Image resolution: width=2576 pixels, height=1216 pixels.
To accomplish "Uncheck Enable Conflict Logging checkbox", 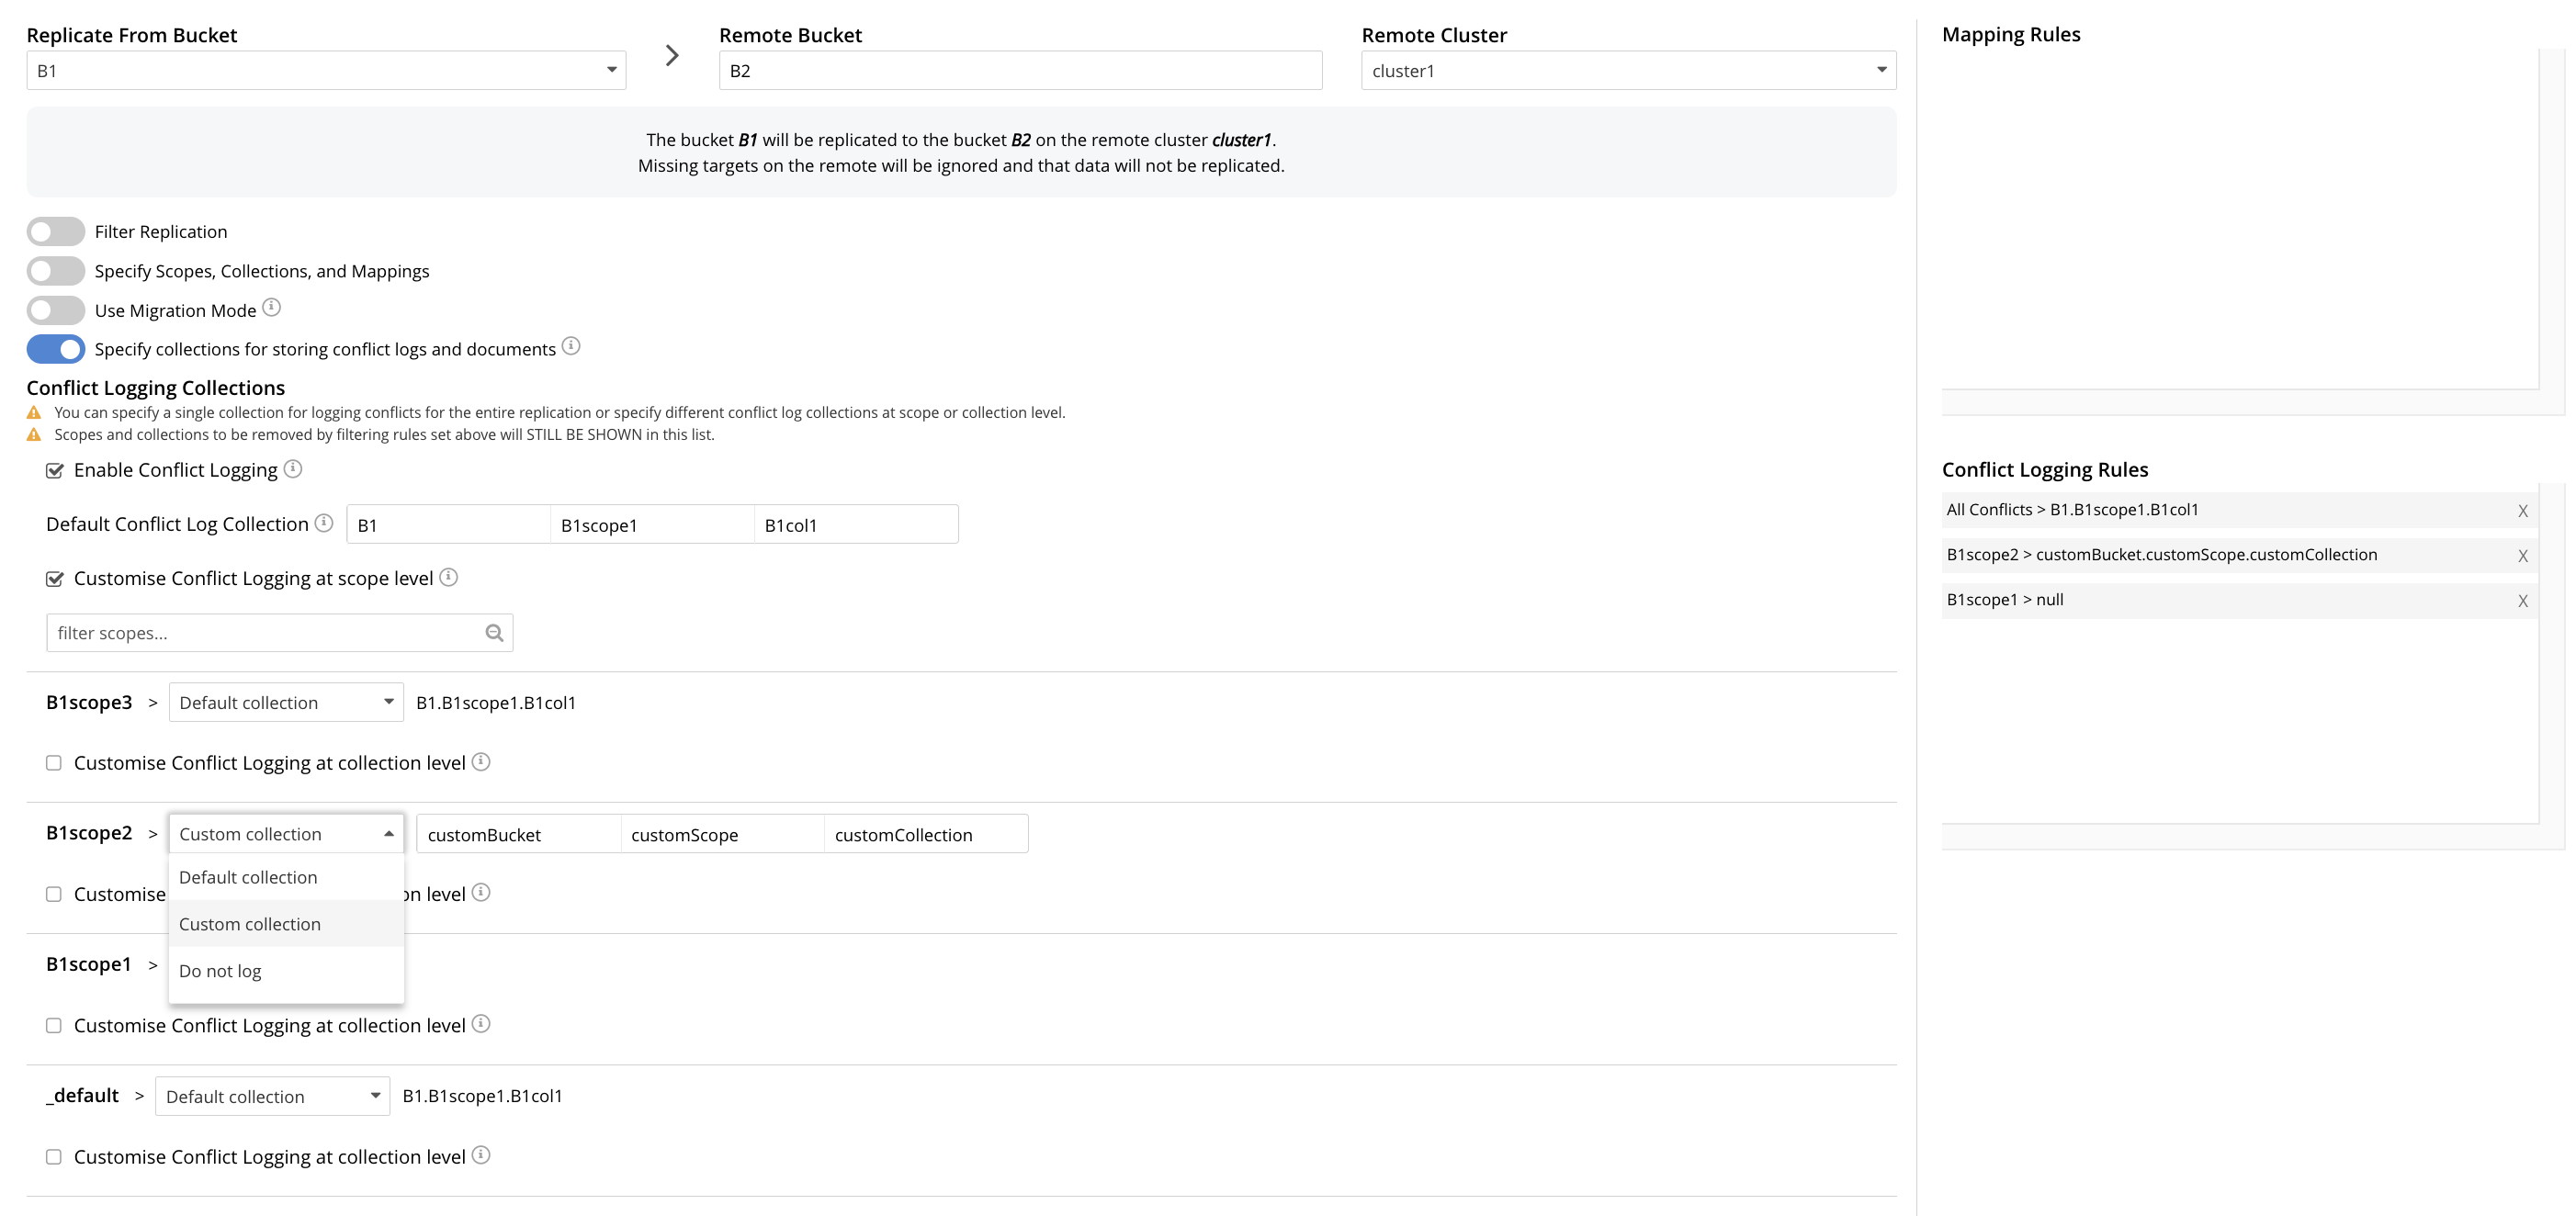I will pos(55,471).
